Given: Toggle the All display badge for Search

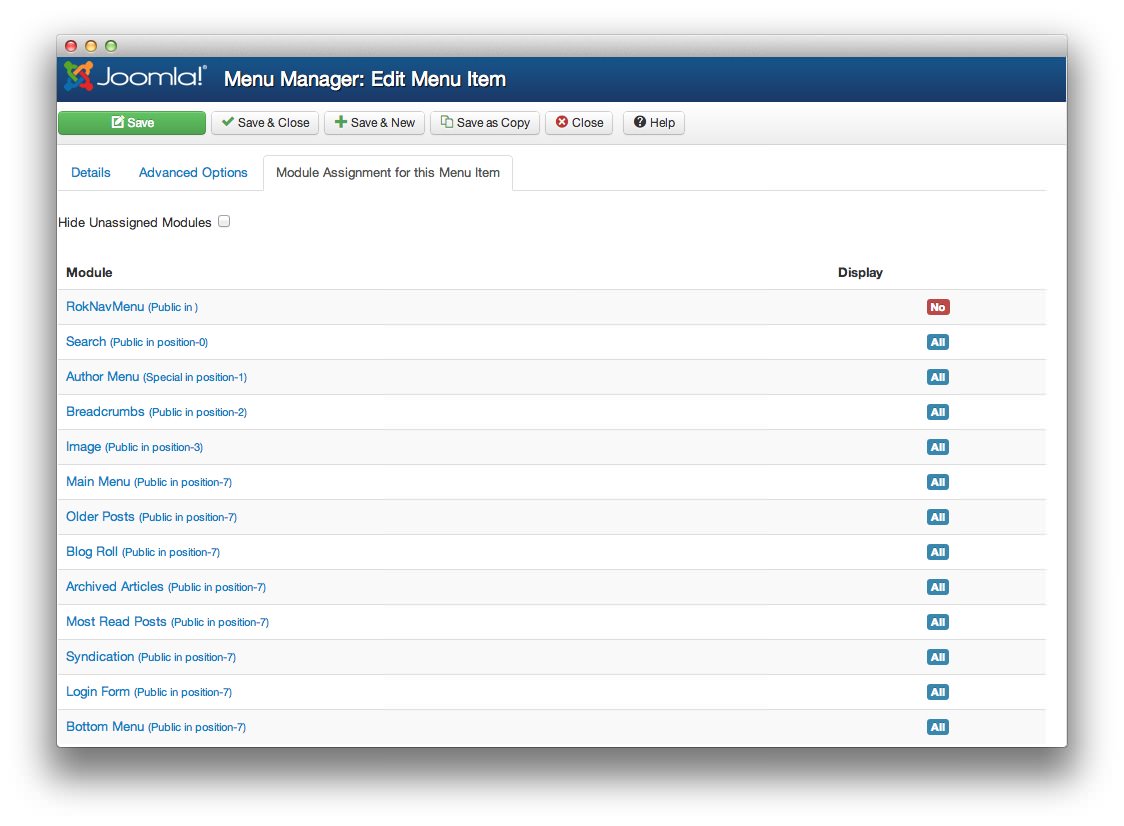Looking at the screenshot, I should (937, 342).
